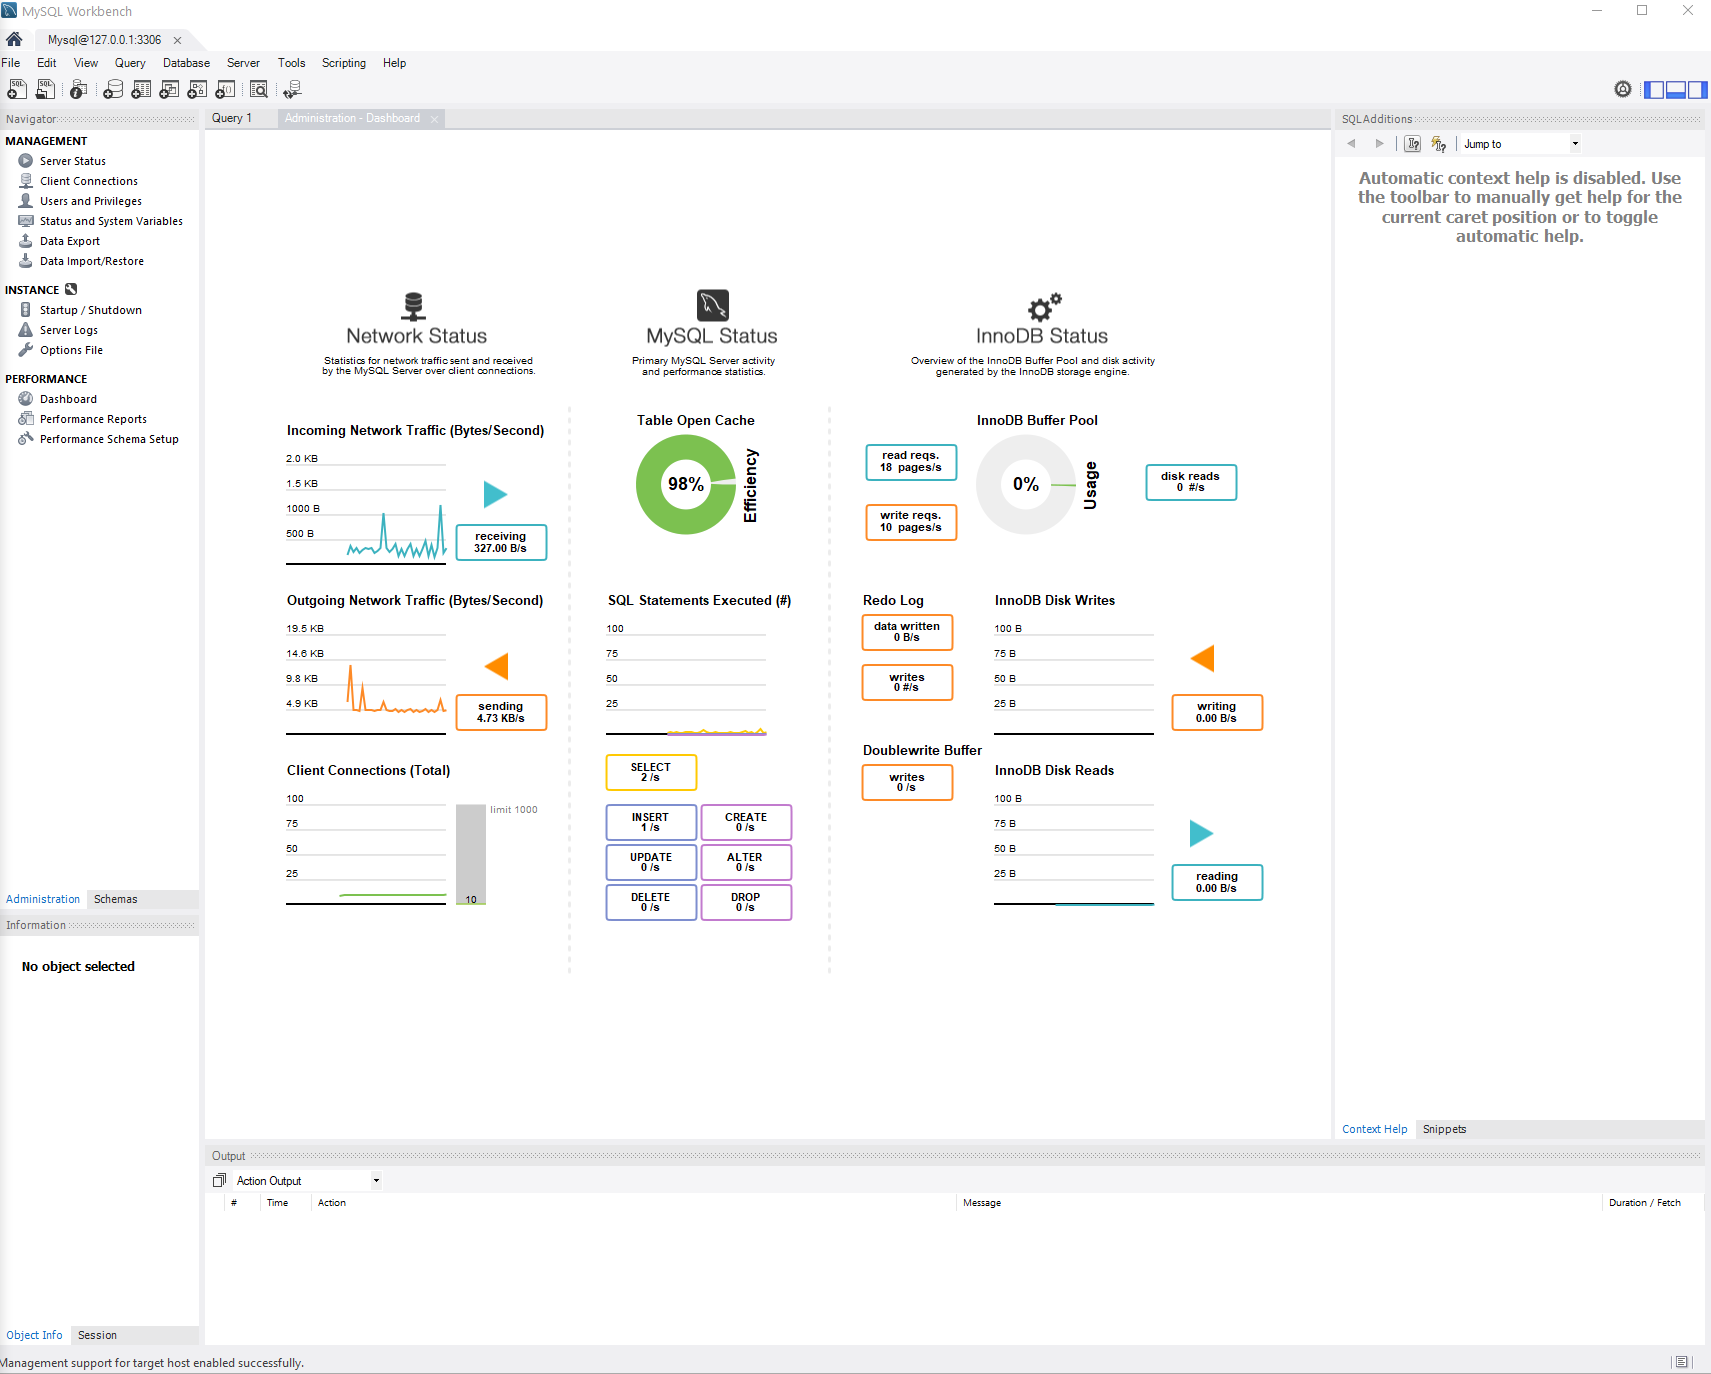The width and height of the screenshot is (1711, 1374).
Task: Open Data Export
Action: coord(70,241)
